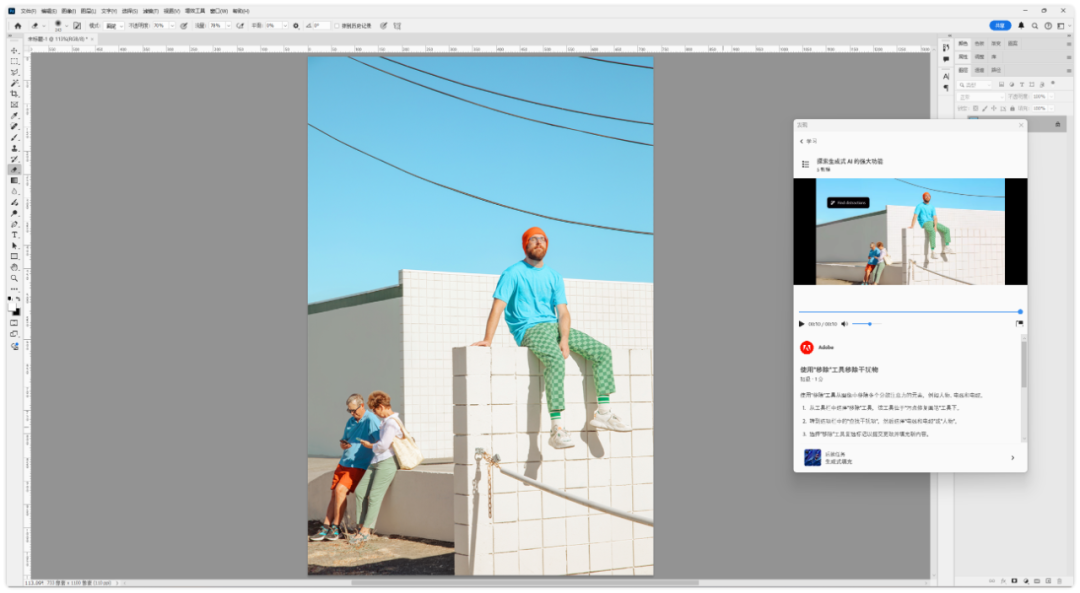Click the blue 共享 (Share) button
Image resolution: width=1080 pixels, height=593 pixels.
click(1000, 26)
